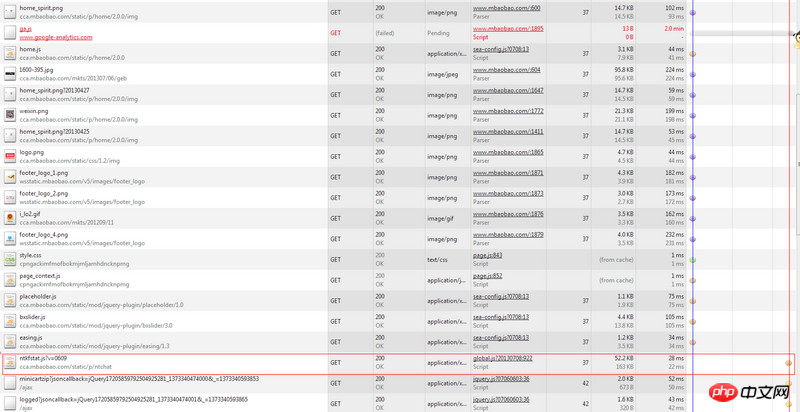The image size is (800, 412).
Task: Click the CSS file icon for style.css
Action: [10, 260]
